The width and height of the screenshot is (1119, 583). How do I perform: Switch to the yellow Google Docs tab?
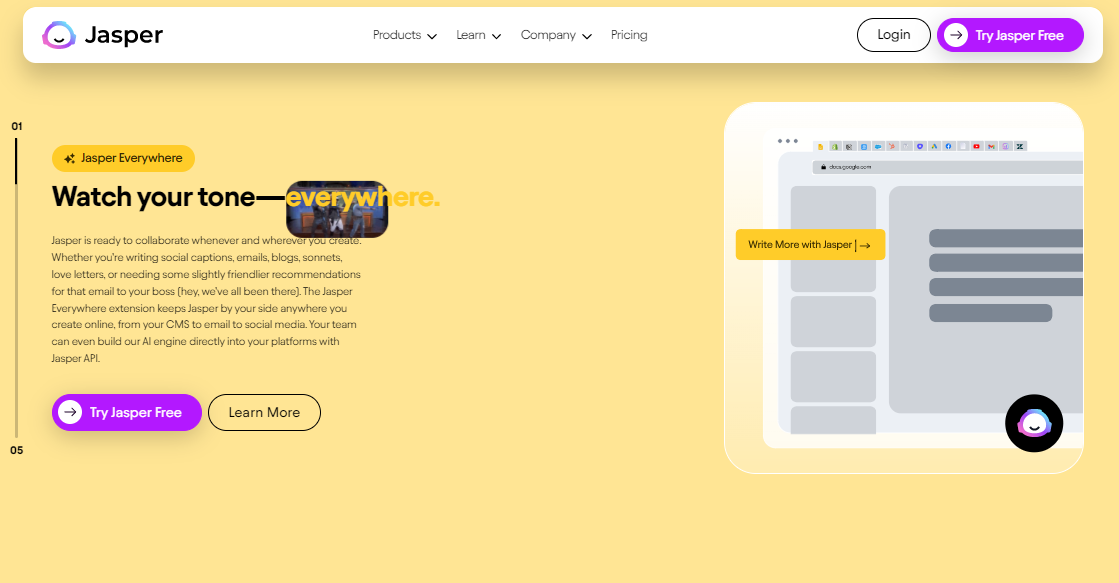[821, 146]
